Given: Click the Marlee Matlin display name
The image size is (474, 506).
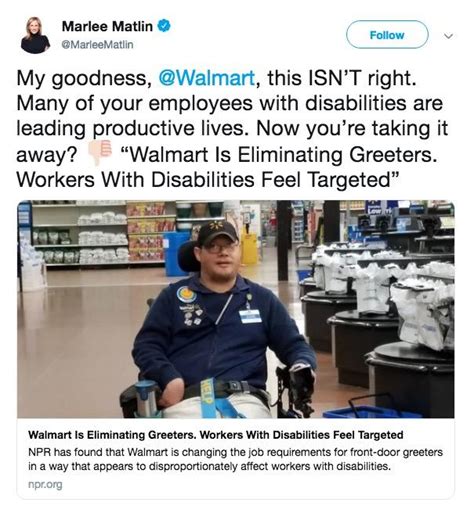Looking at the screenshot, I should click(x=107, y=26).
